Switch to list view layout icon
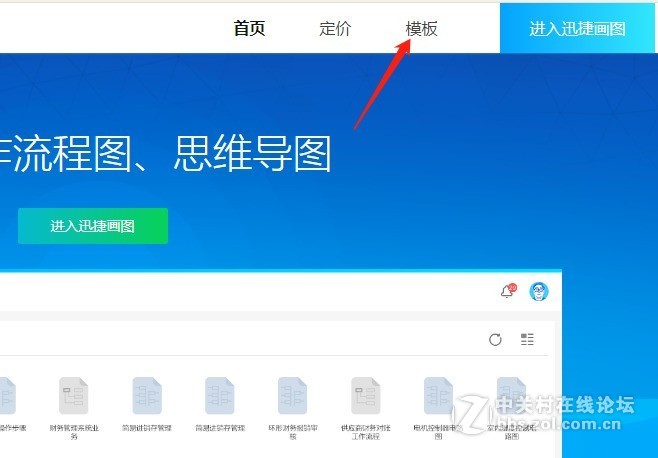Image resolution: width=658 pixels, height=458 pixels. [527, 339]
